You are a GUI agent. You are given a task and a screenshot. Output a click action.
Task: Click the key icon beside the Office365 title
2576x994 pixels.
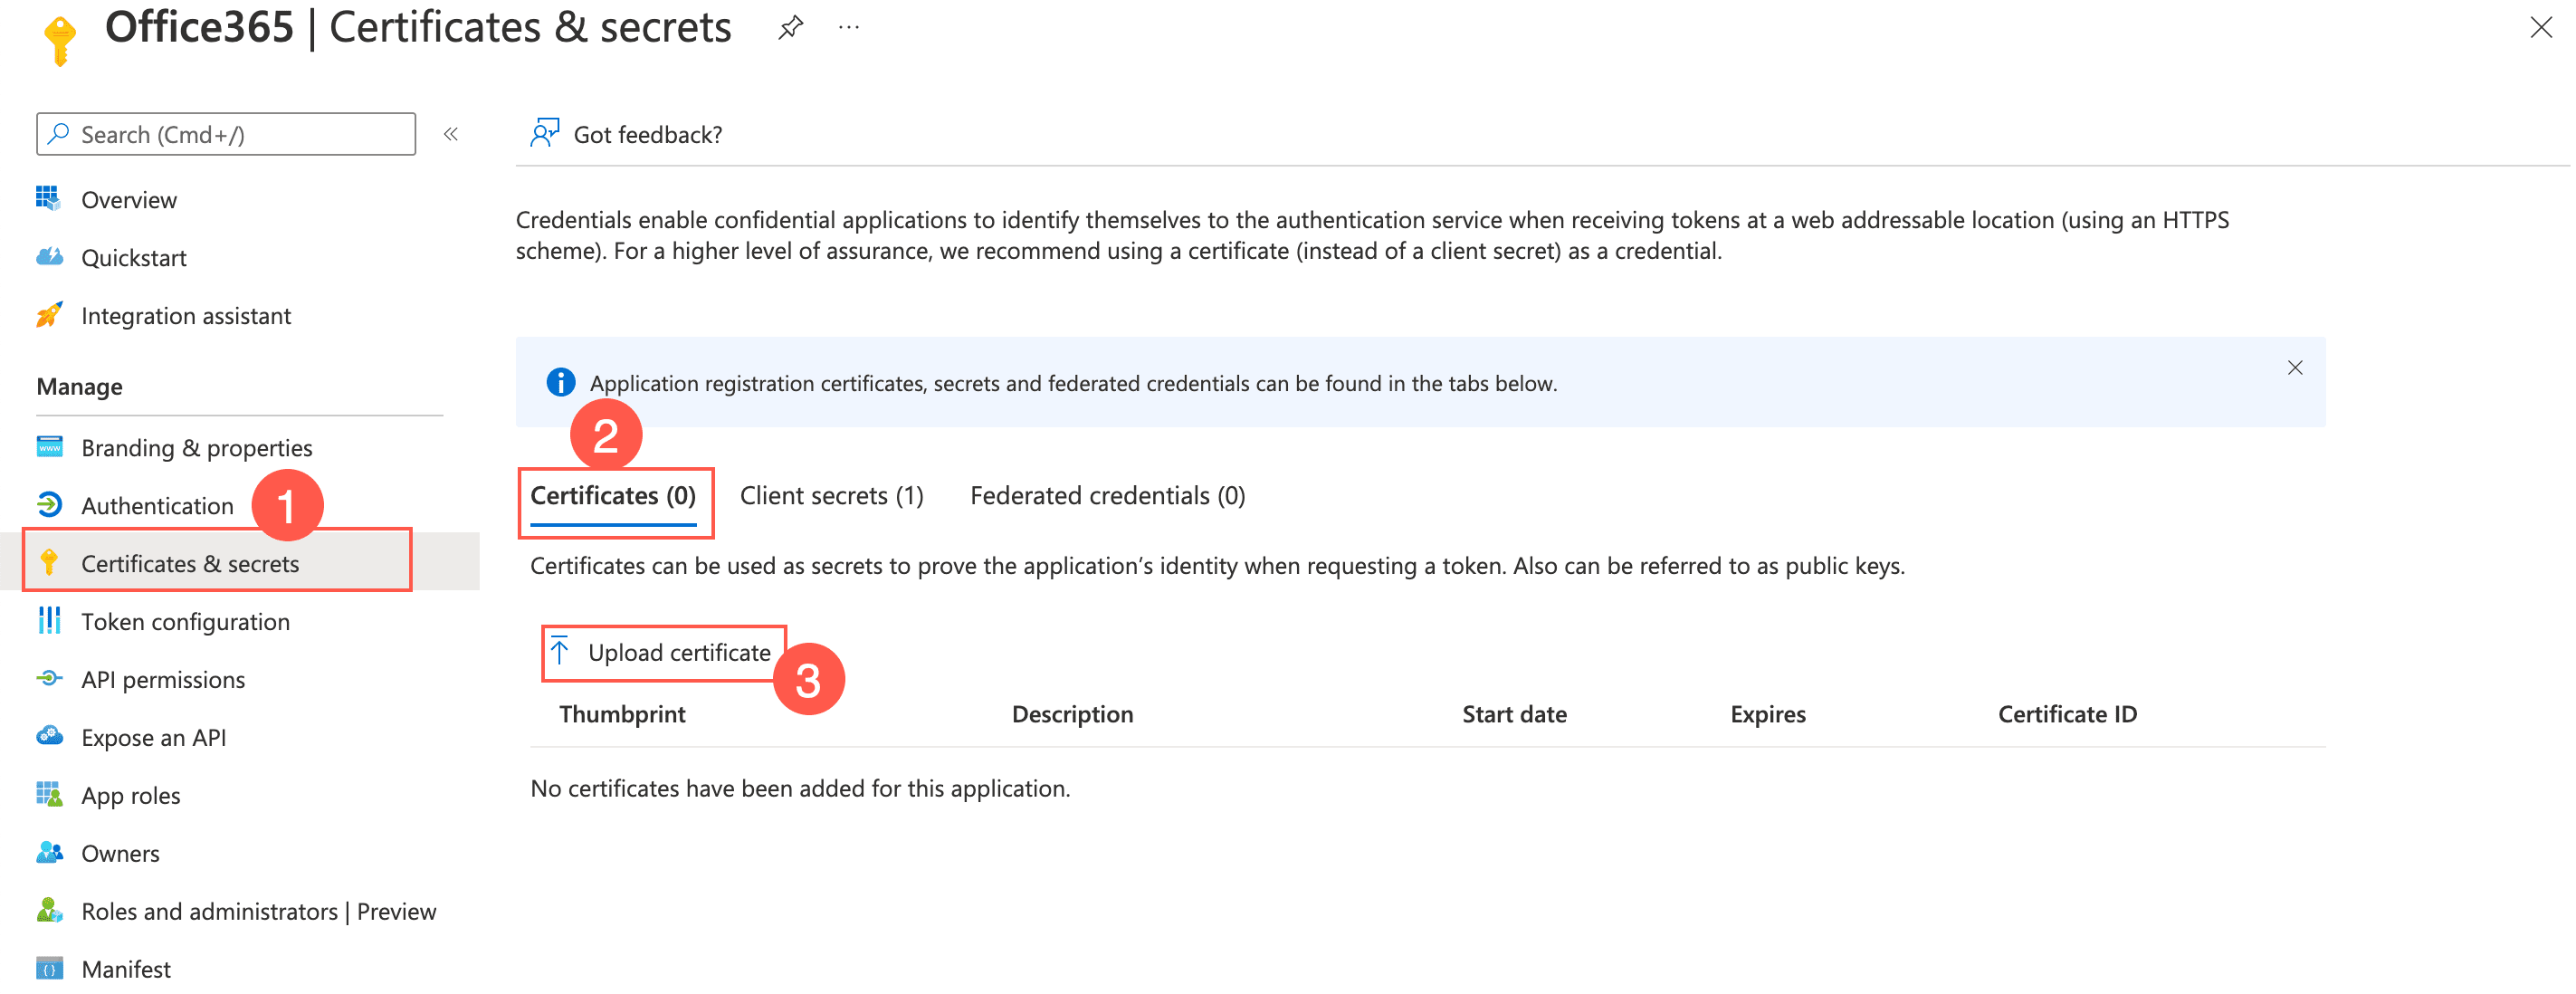[x=60, y=40]
